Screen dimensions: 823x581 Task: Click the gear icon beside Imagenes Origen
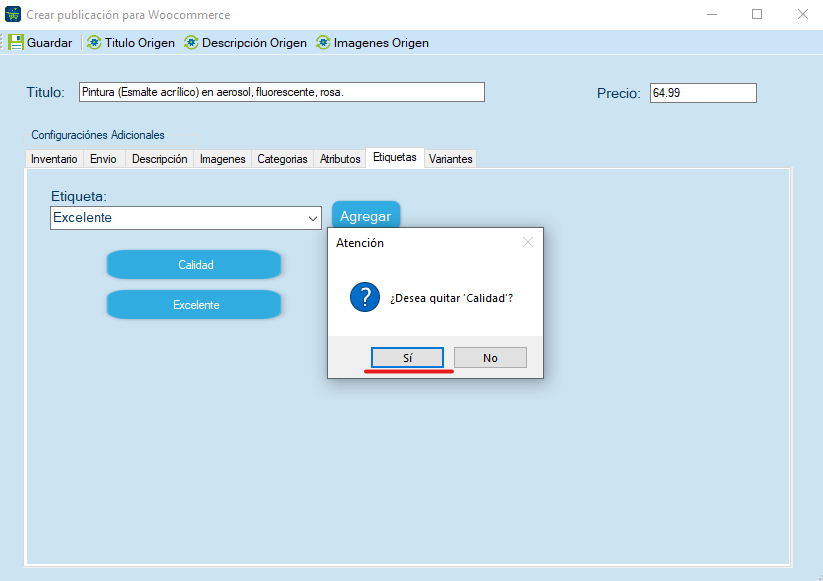pyautogui.click(x=323, y=43)
